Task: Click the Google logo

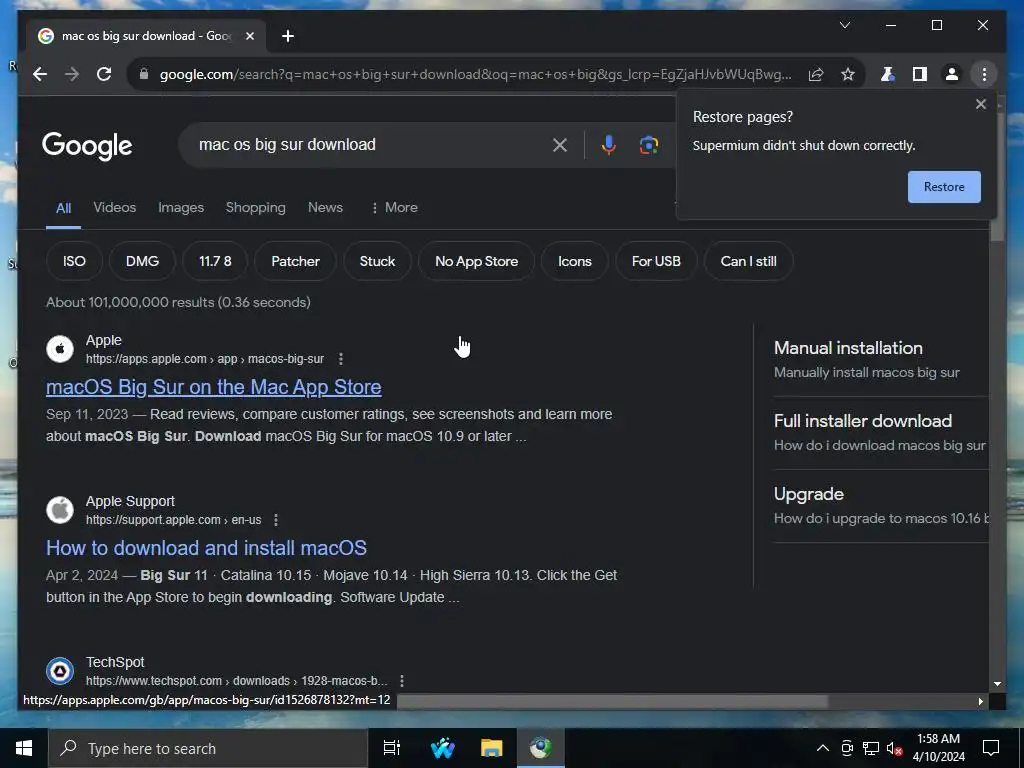Action: (x=87, y=146)
